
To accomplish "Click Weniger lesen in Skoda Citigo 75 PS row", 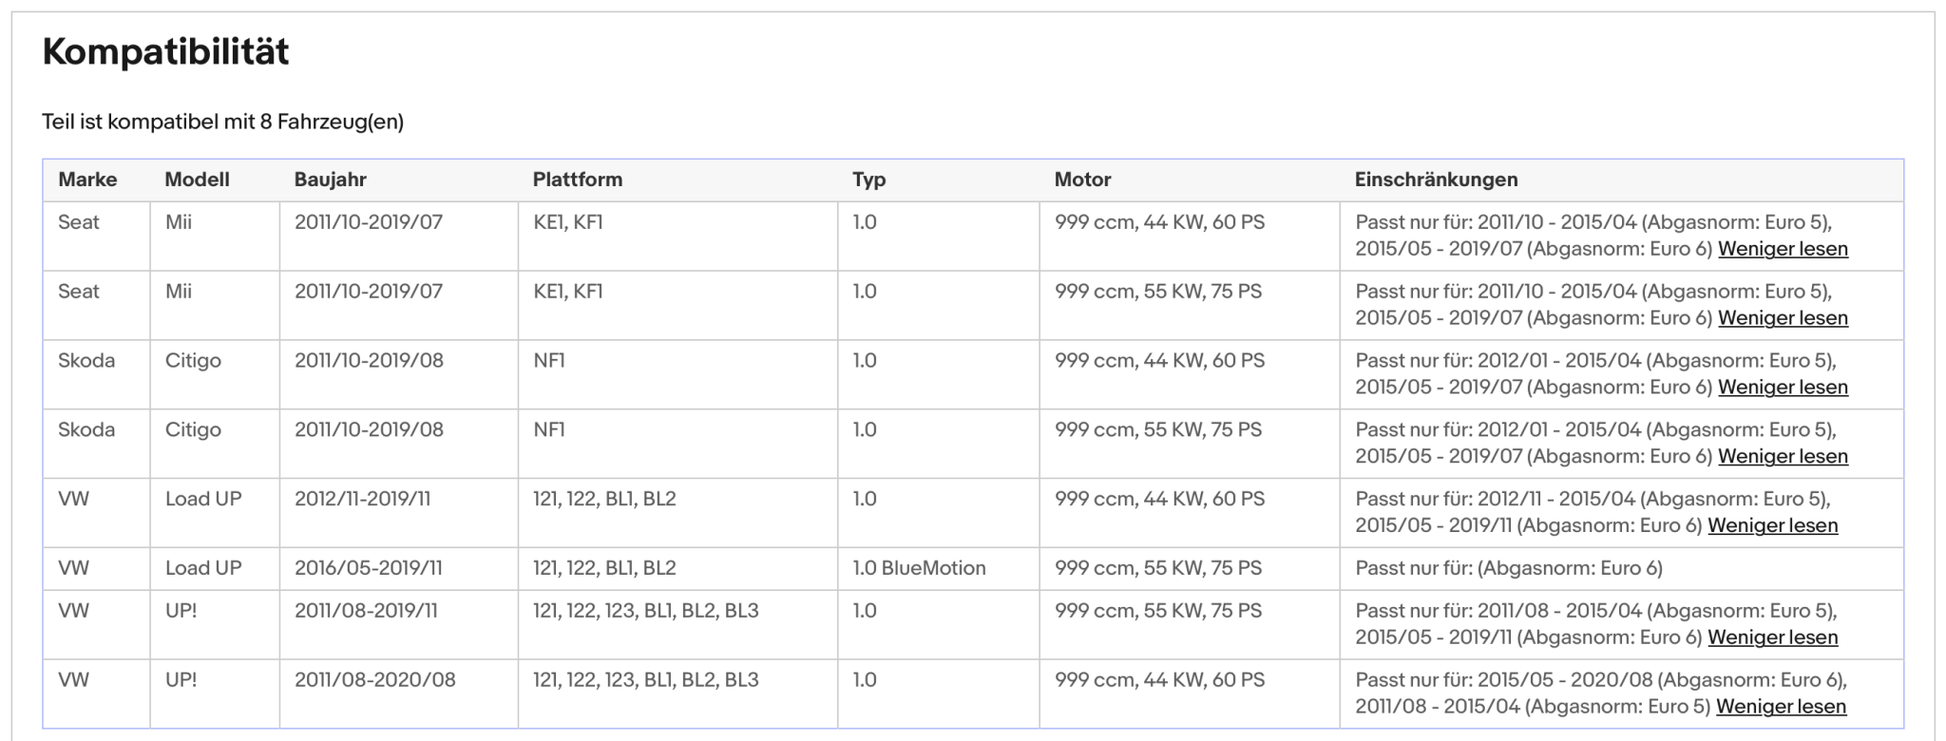I will [1782, 456].
